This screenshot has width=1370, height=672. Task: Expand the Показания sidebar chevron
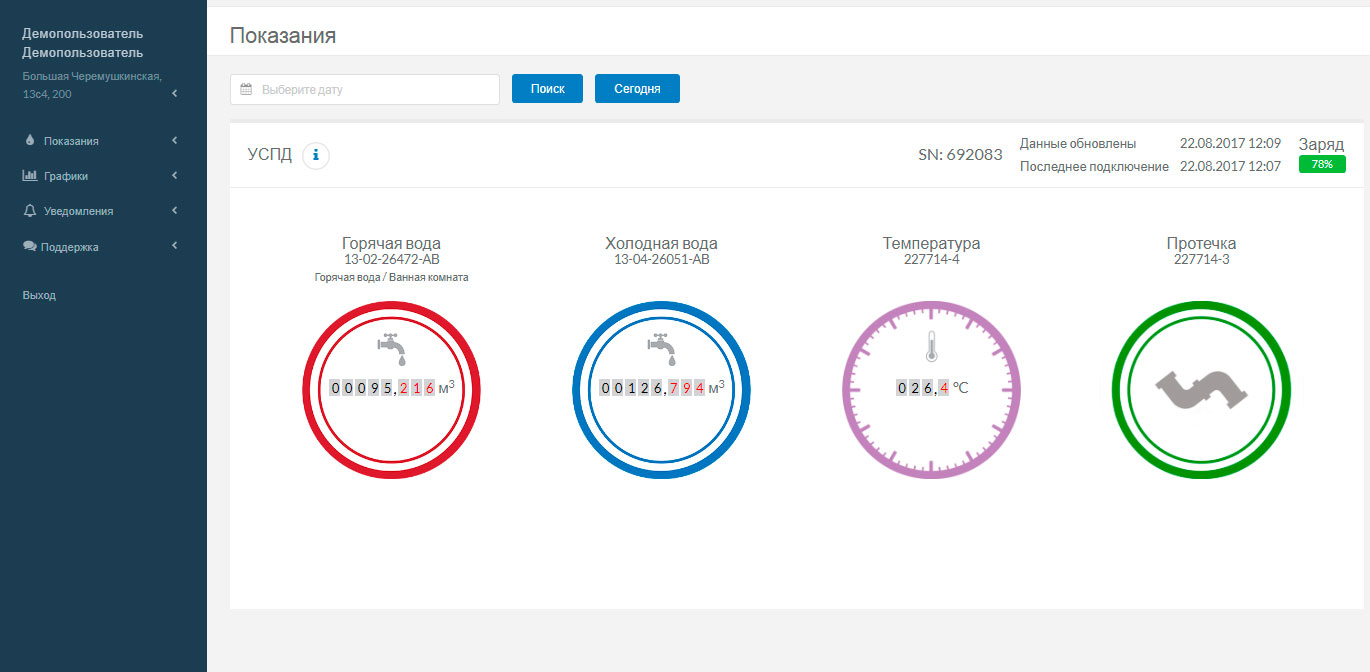(x=175, y=141)
